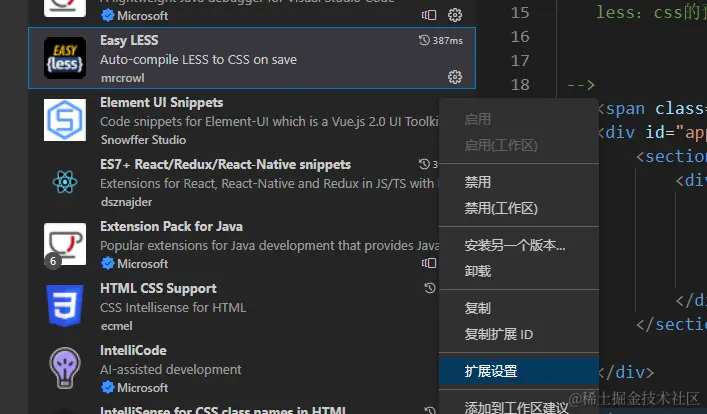Open the HTML CSS Support extension entry
Viewport: 707px width, 414px height.
click(233, 306)
